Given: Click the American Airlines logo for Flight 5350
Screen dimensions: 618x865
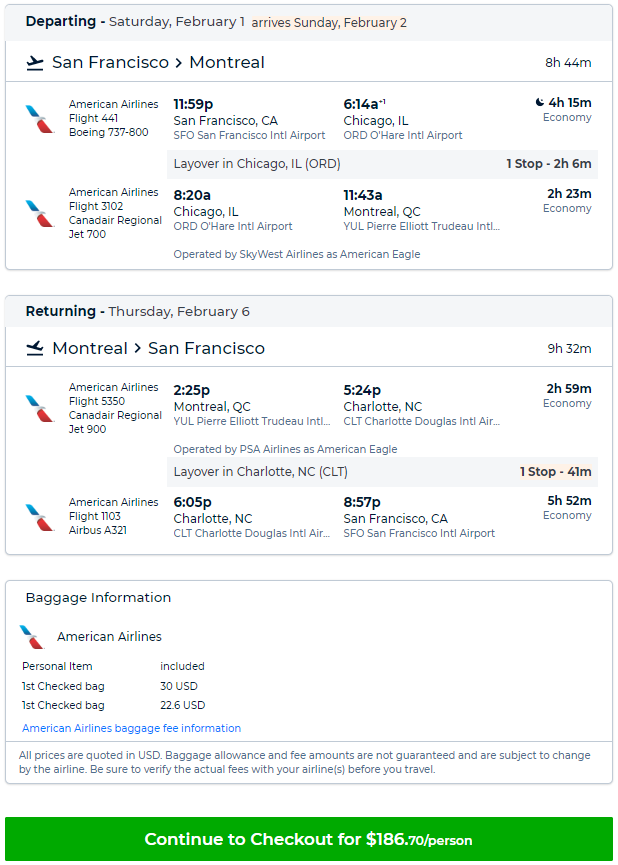Looking at the screenshot, I should click(x=39, y=408).
